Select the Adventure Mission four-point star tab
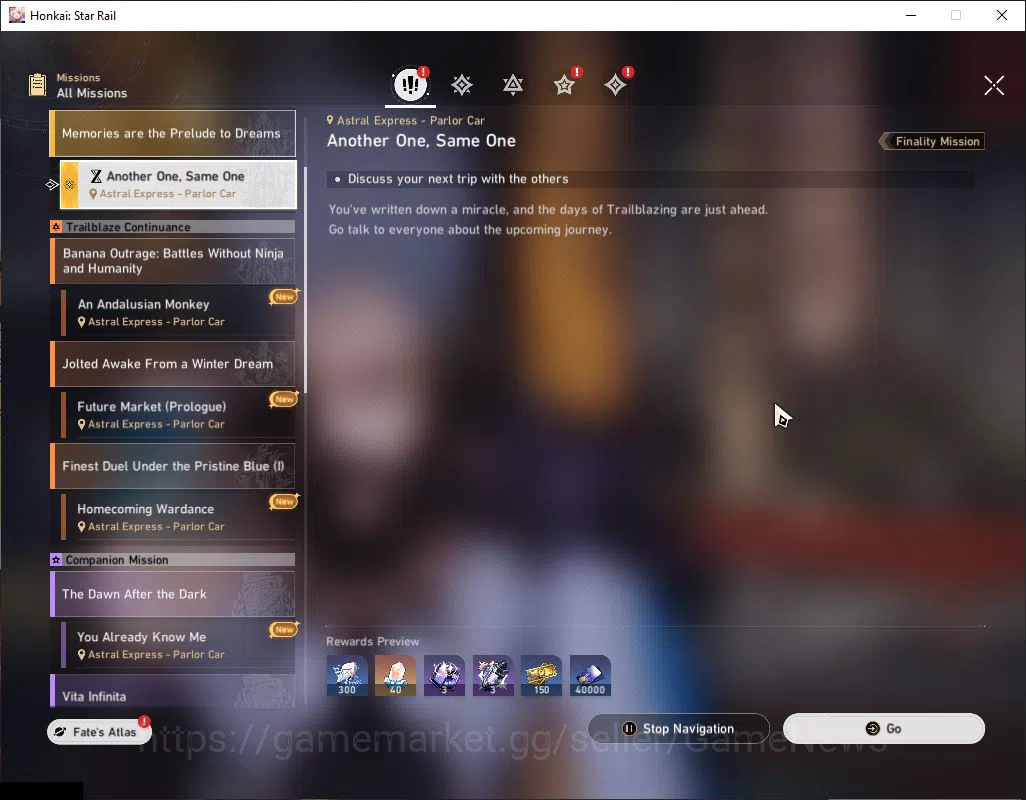1026x800 pixels. (615, 84)
